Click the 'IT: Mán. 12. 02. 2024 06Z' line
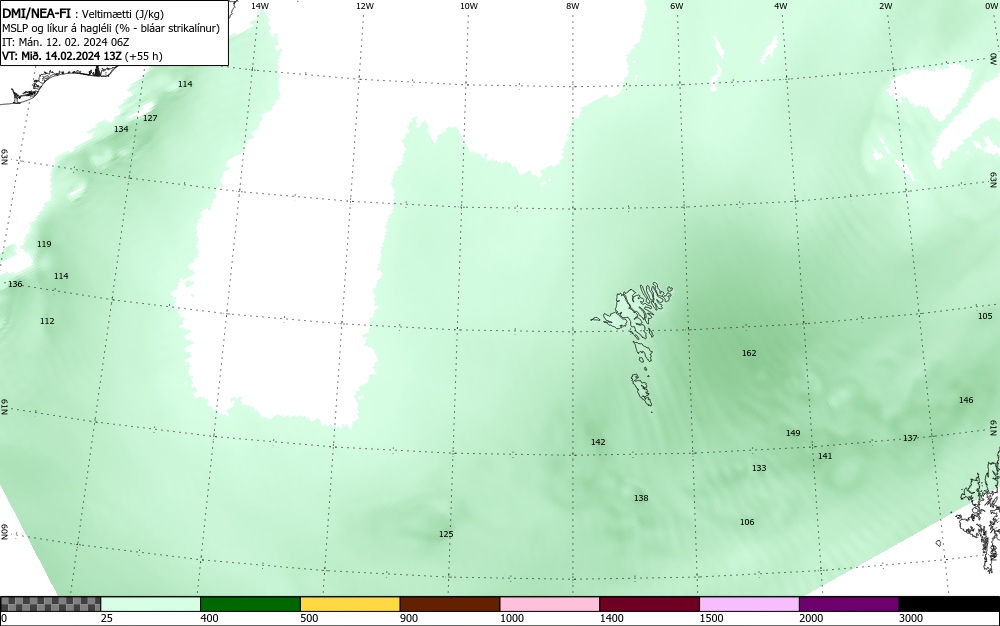The image size is (1000, 626). tap(66, 42)
